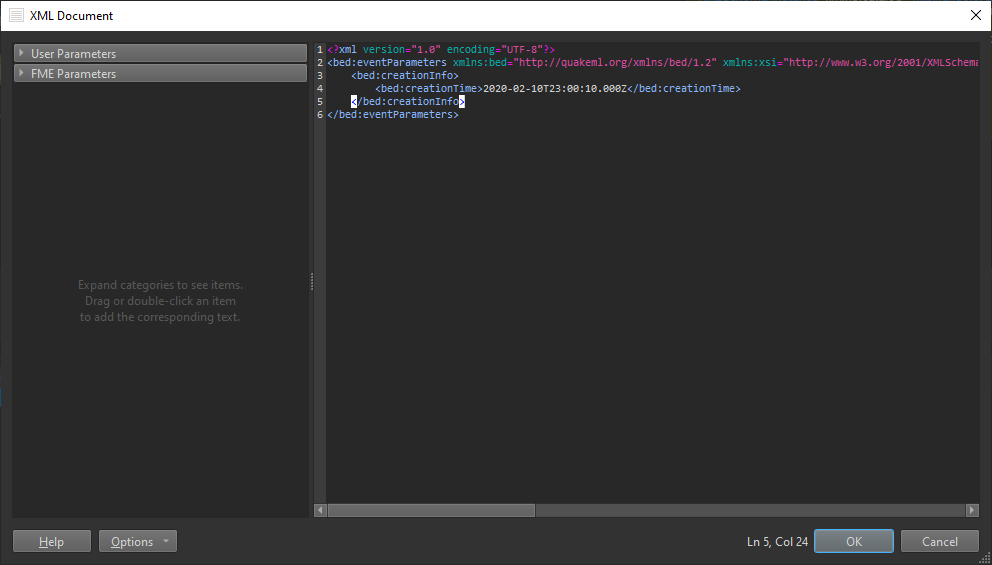Click the horizontal scrollbar thumb
This screenshot has width=992, height=565.
(x=431, y=510)
